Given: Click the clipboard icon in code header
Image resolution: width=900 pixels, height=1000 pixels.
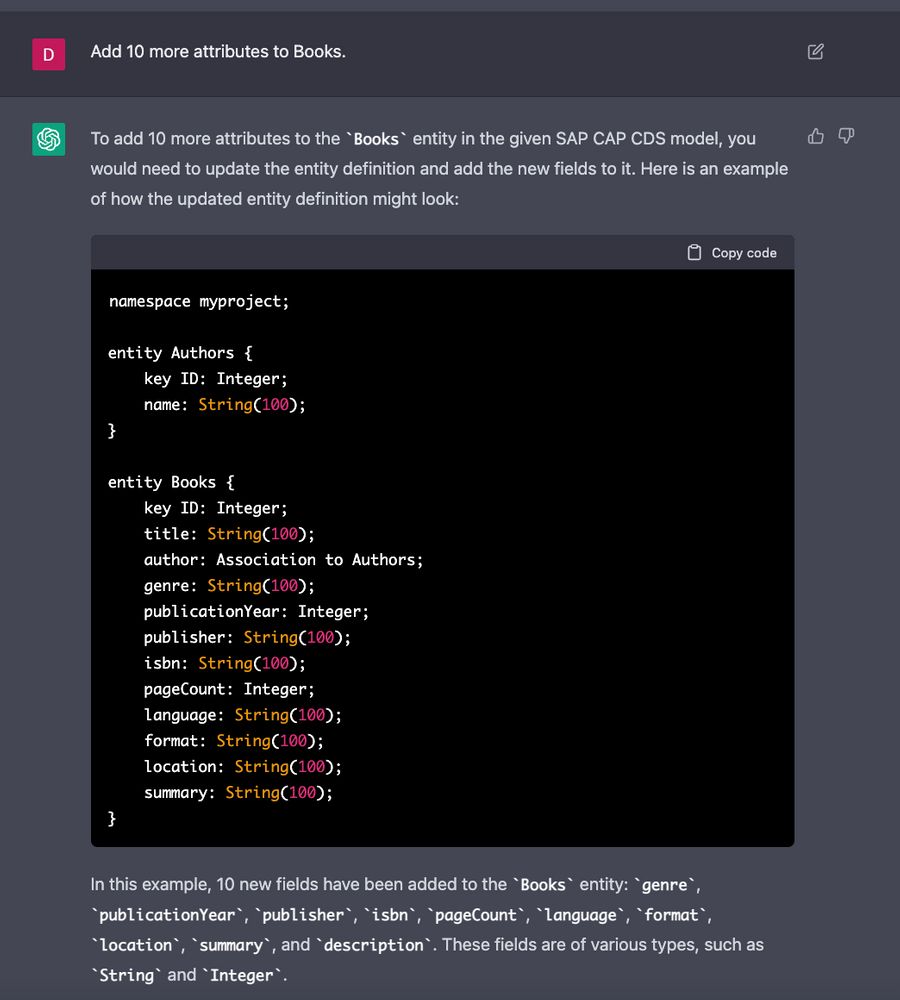Looking at the screenshot, I should coord(694,253).
